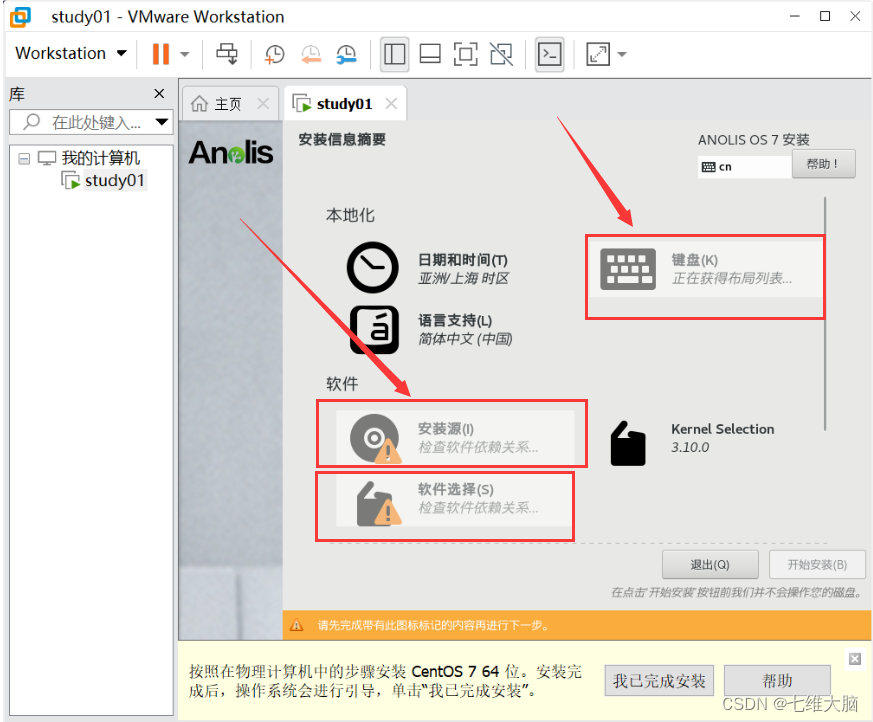The width and height of the screenshot is (873, 722).
Task: Select 我的计算机 in the library tree
Action: coord(100,158)
